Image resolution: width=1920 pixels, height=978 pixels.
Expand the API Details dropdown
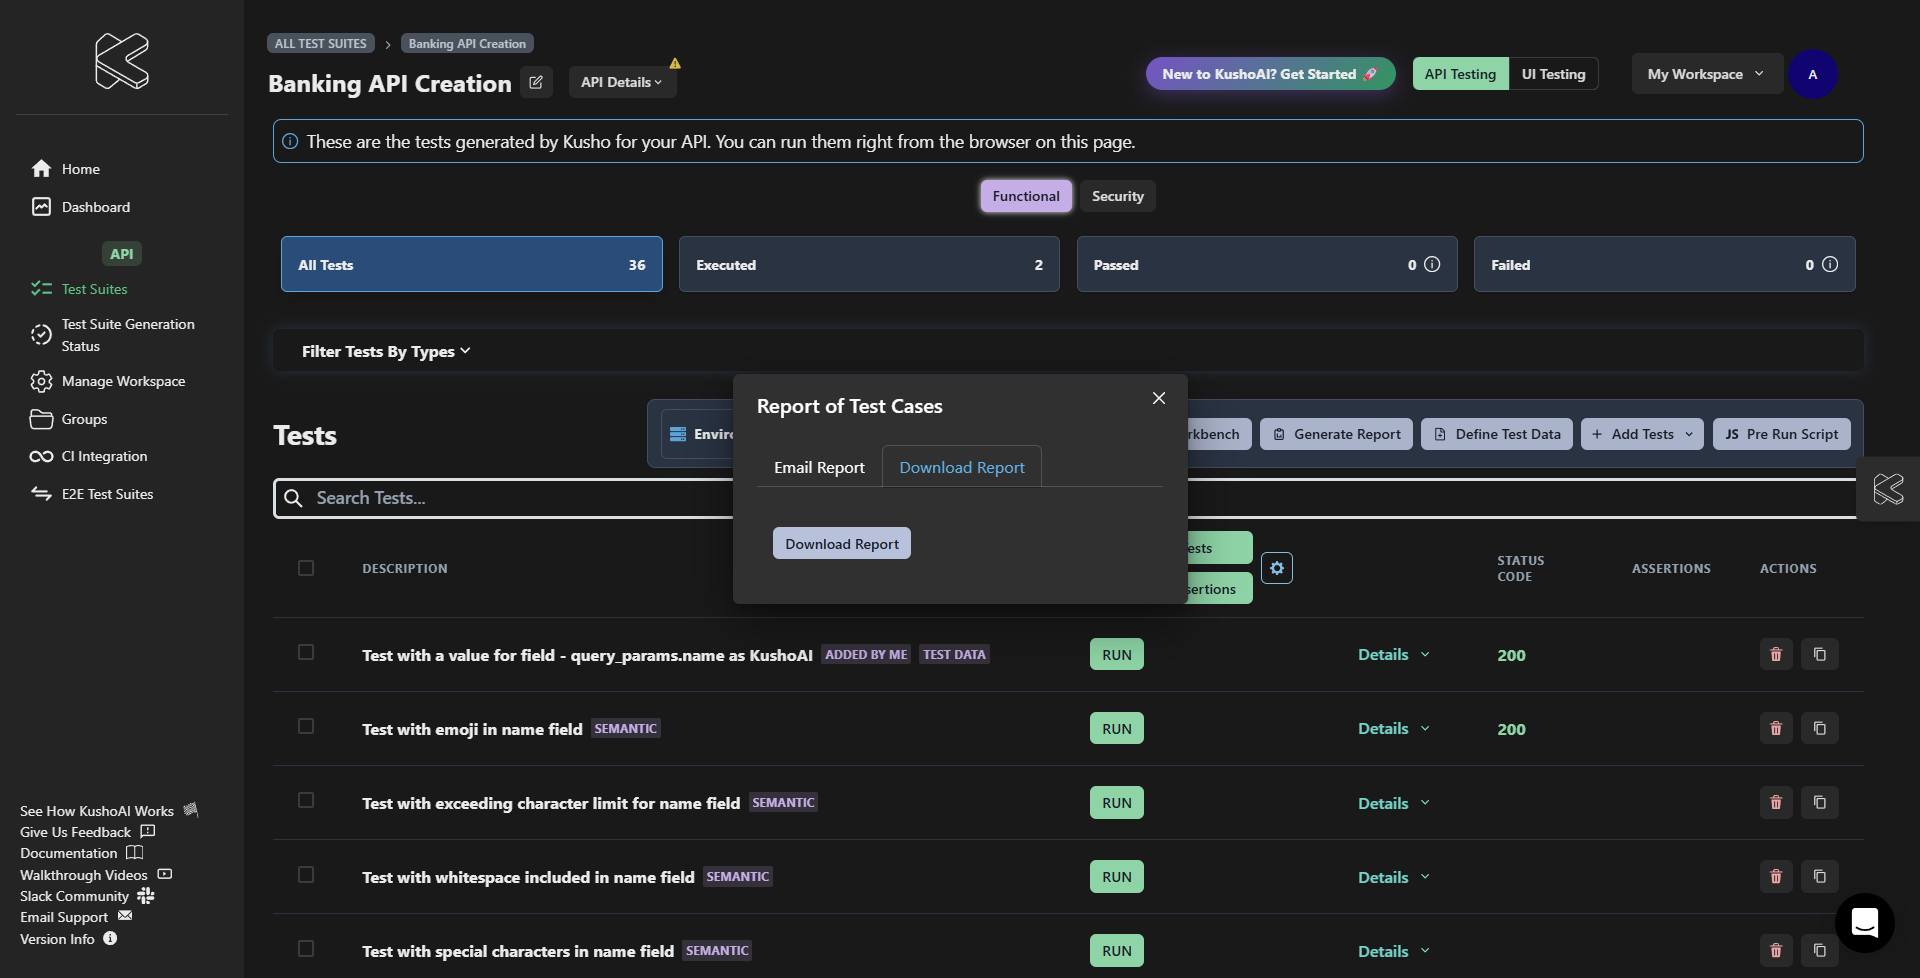(622, 82)
